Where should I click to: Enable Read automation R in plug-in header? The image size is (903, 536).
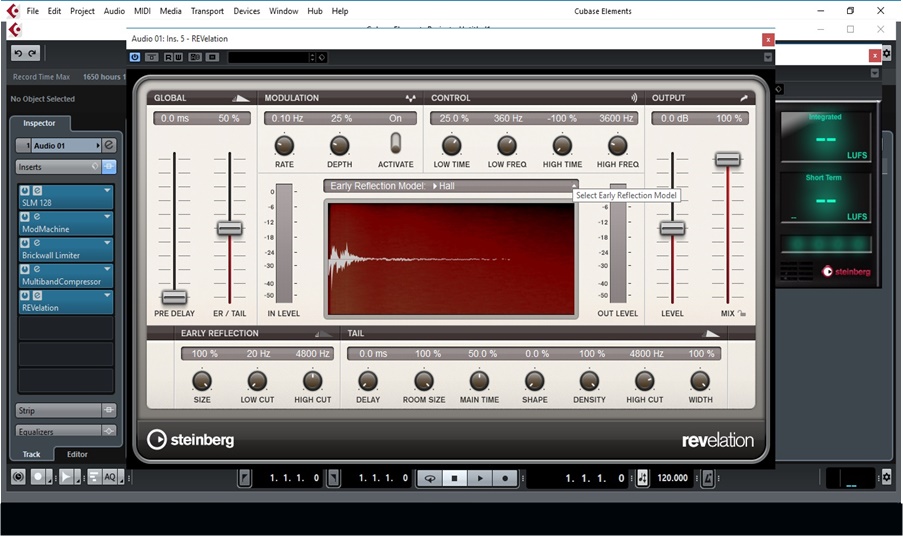pyautogui.click(x=169, y=57)
